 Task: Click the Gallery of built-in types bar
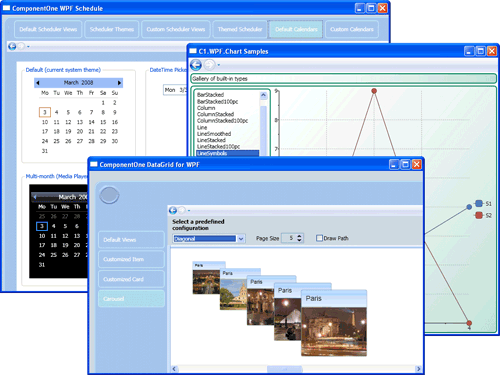(343, 79)
